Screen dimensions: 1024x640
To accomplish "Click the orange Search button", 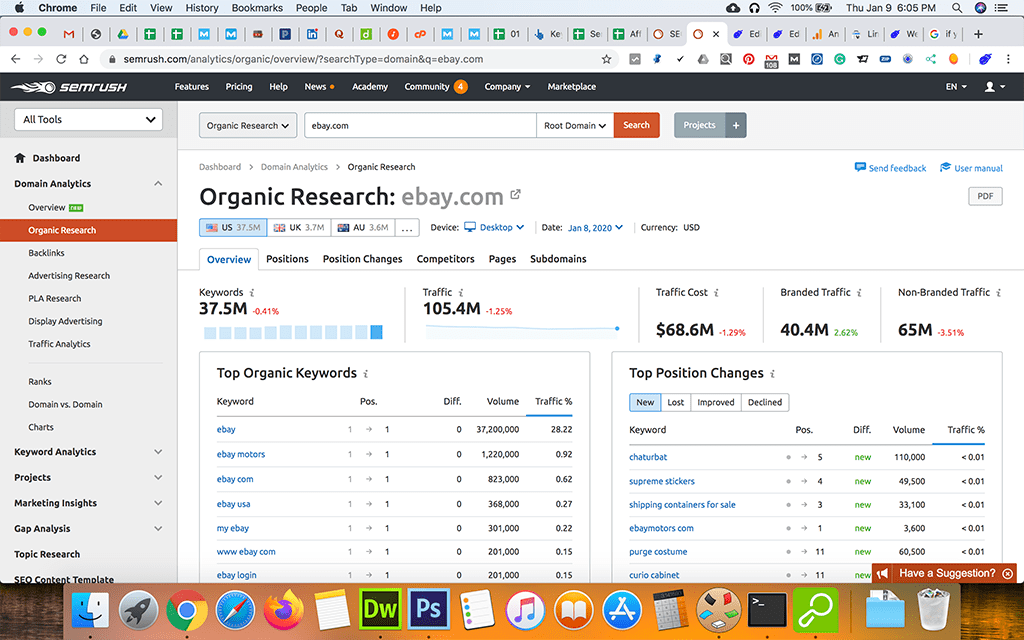I will (x=637, y=125).
